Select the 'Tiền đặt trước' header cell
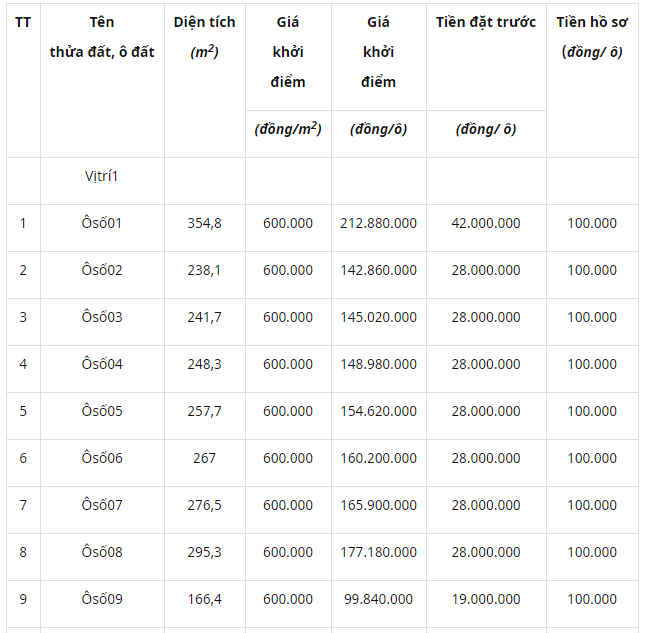Screen dimensions: 646x633 pos(486,22)
